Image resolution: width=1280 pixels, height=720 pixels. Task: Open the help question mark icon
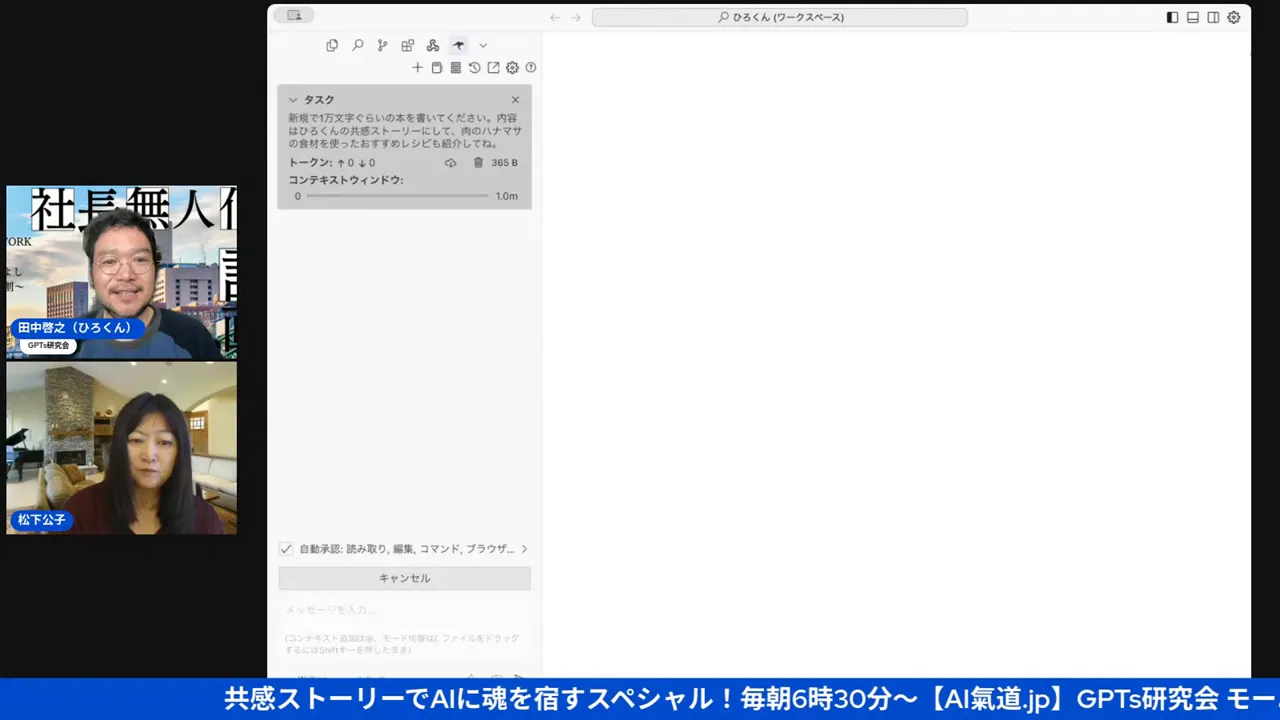coord(531,68)
